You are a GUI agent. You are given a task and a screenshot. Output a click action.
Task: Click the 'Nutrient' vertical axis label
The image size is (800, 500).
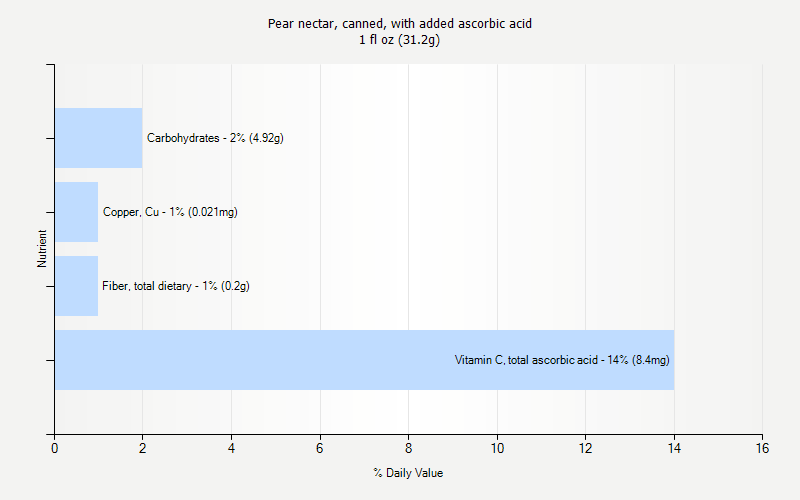pyautogui.click(x=42, y=248)
